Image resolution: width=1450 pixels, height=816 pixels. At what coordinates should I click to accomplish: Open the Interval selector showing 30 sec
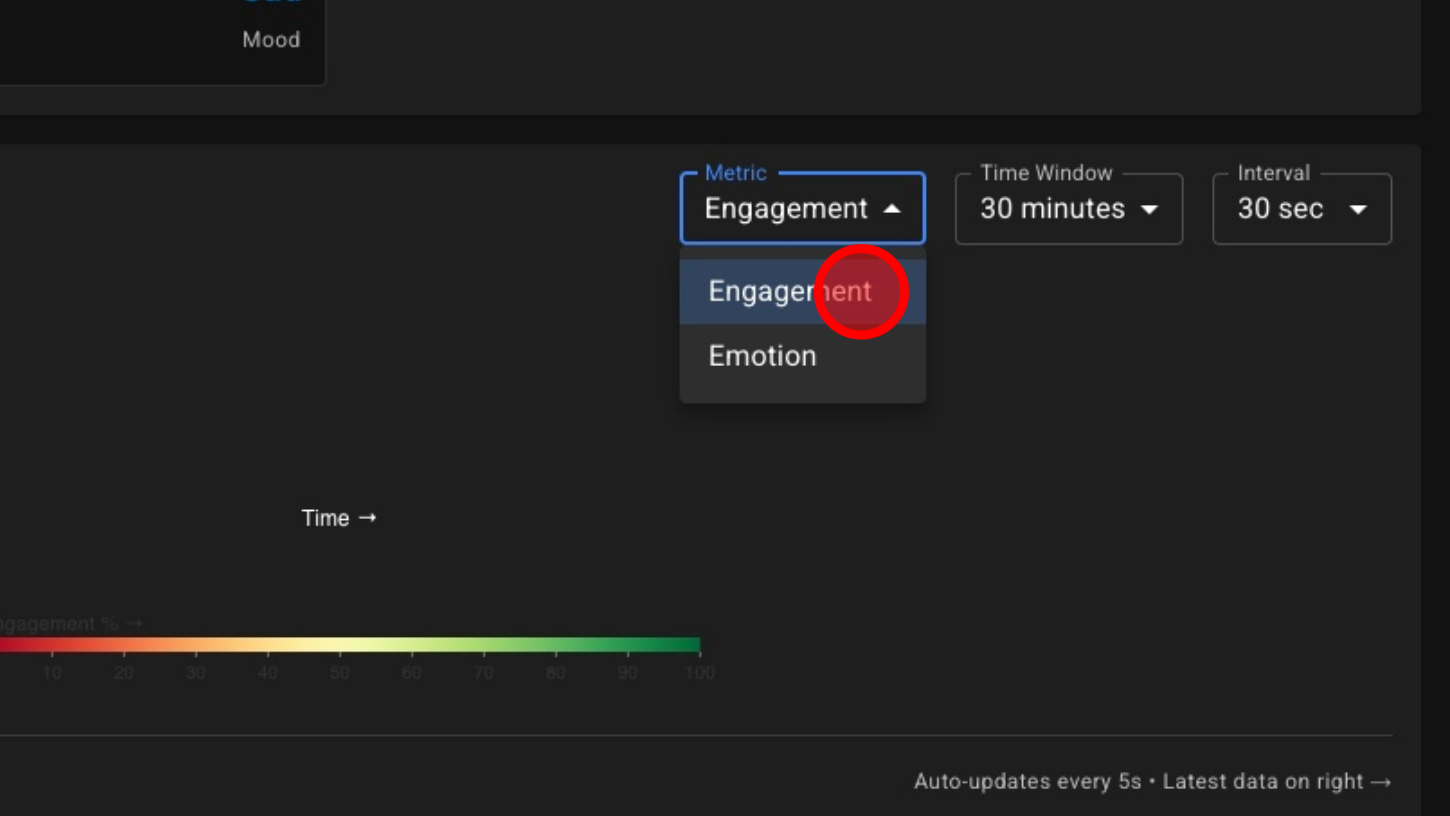coord(1281,209)
